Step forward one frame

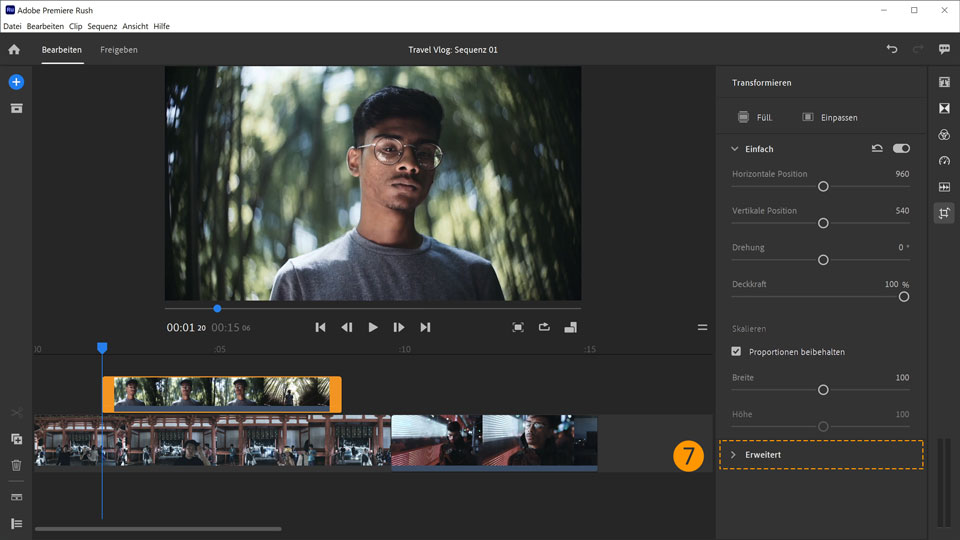(x=399, y=328)
